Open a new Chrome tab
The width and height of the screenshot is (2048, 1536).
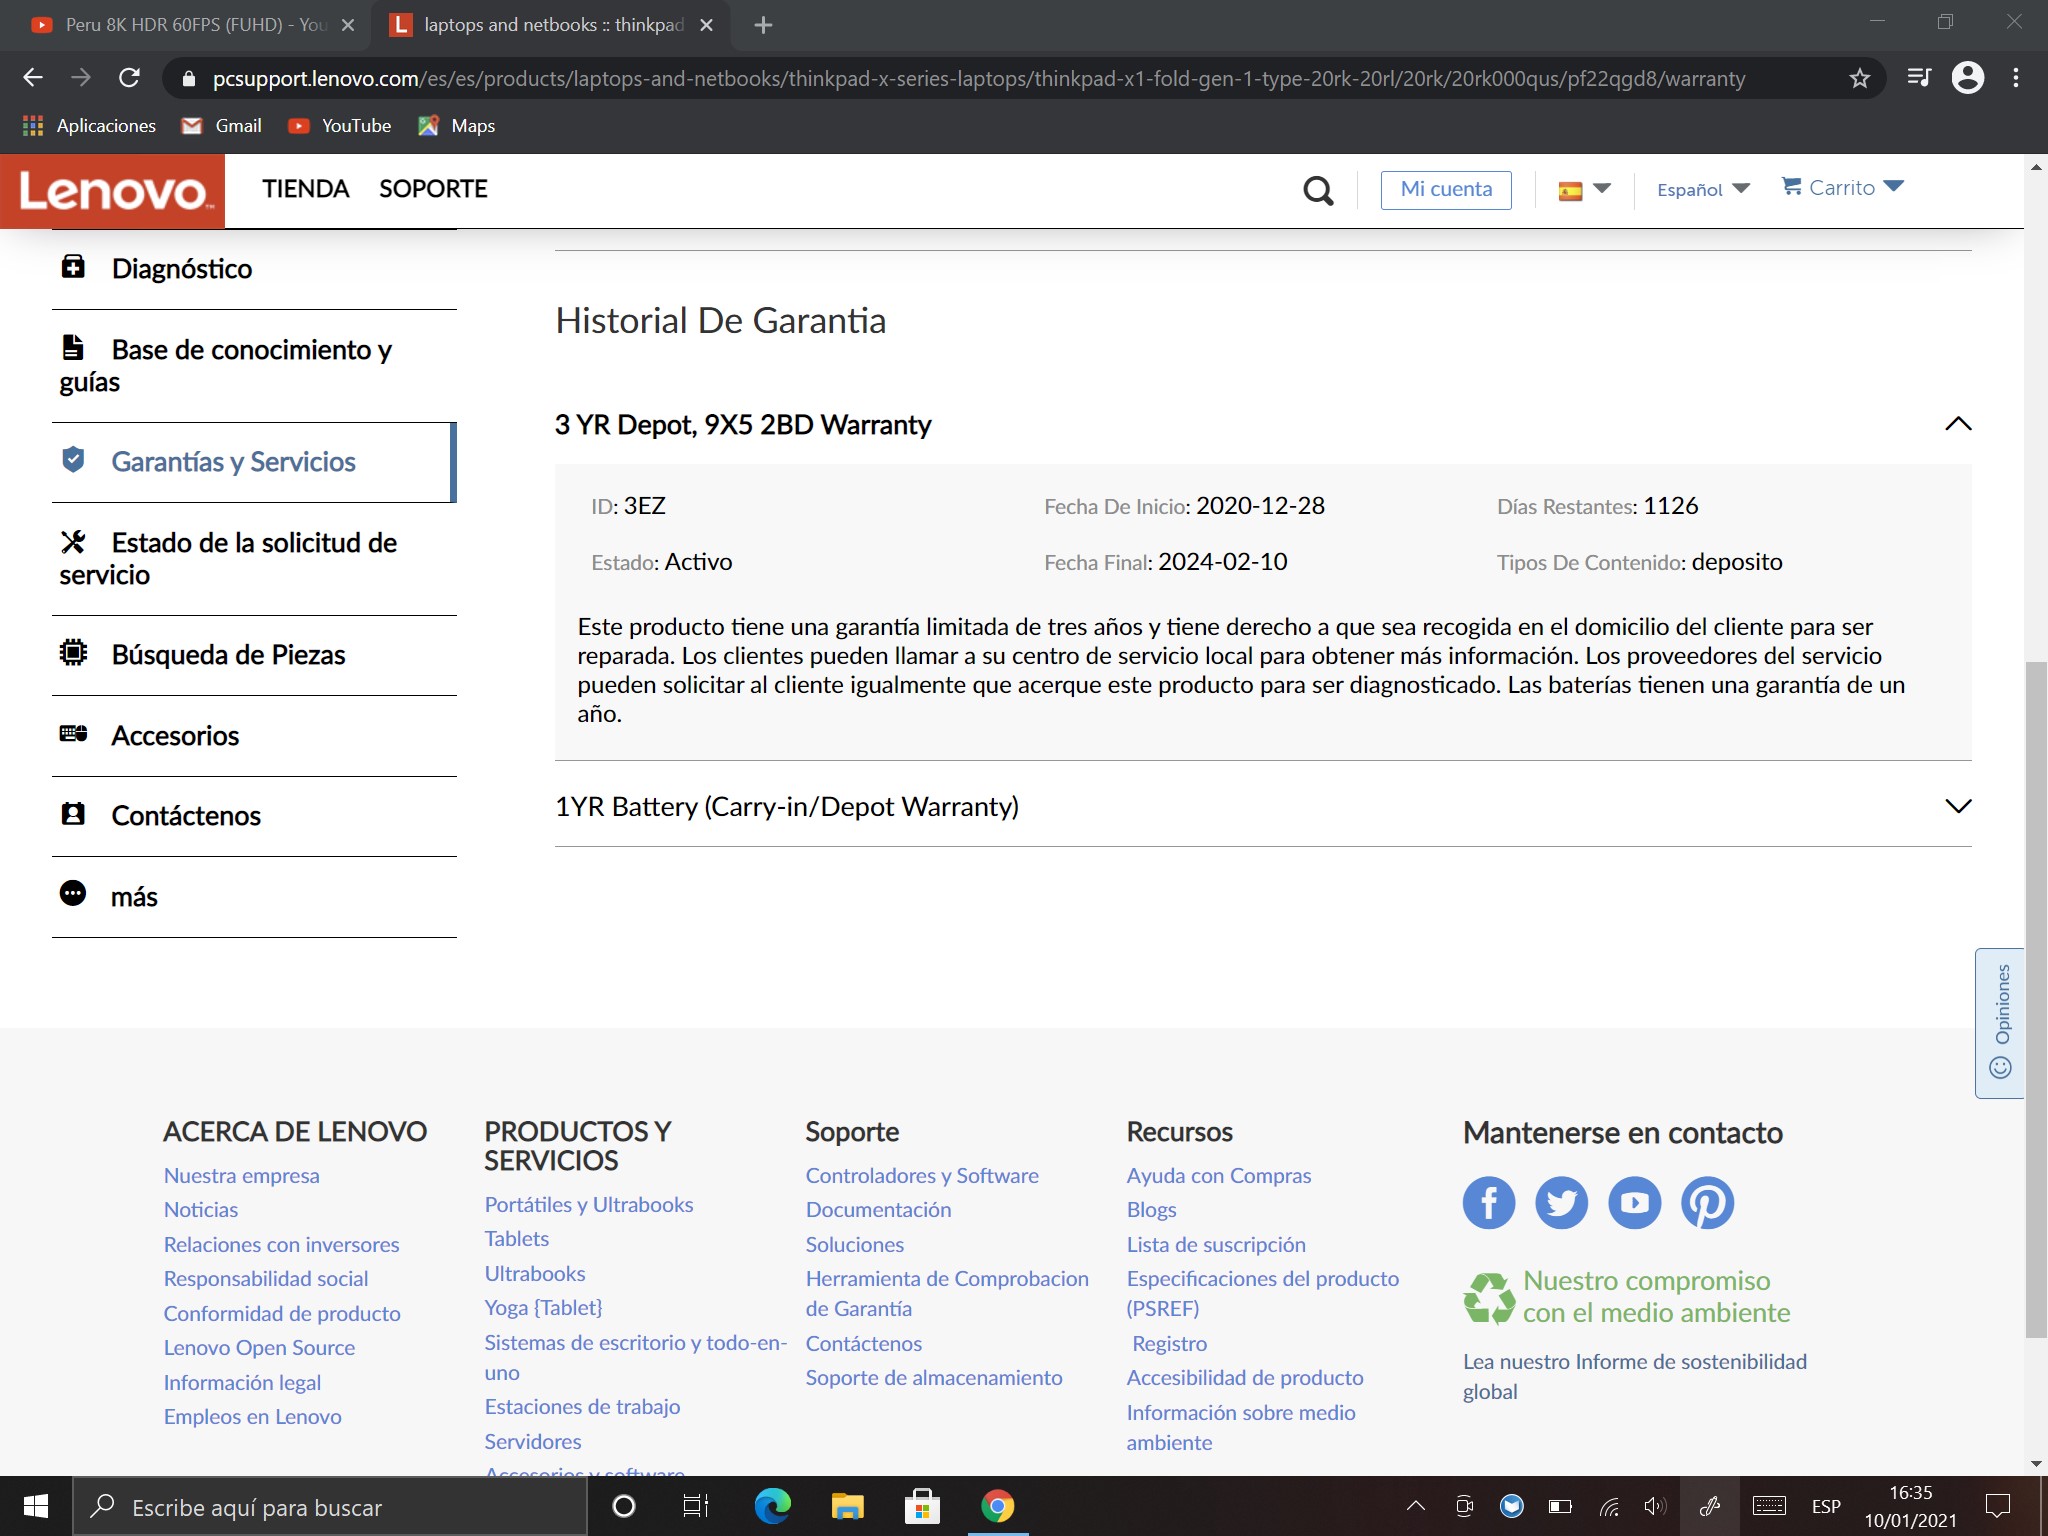(763, 25)
